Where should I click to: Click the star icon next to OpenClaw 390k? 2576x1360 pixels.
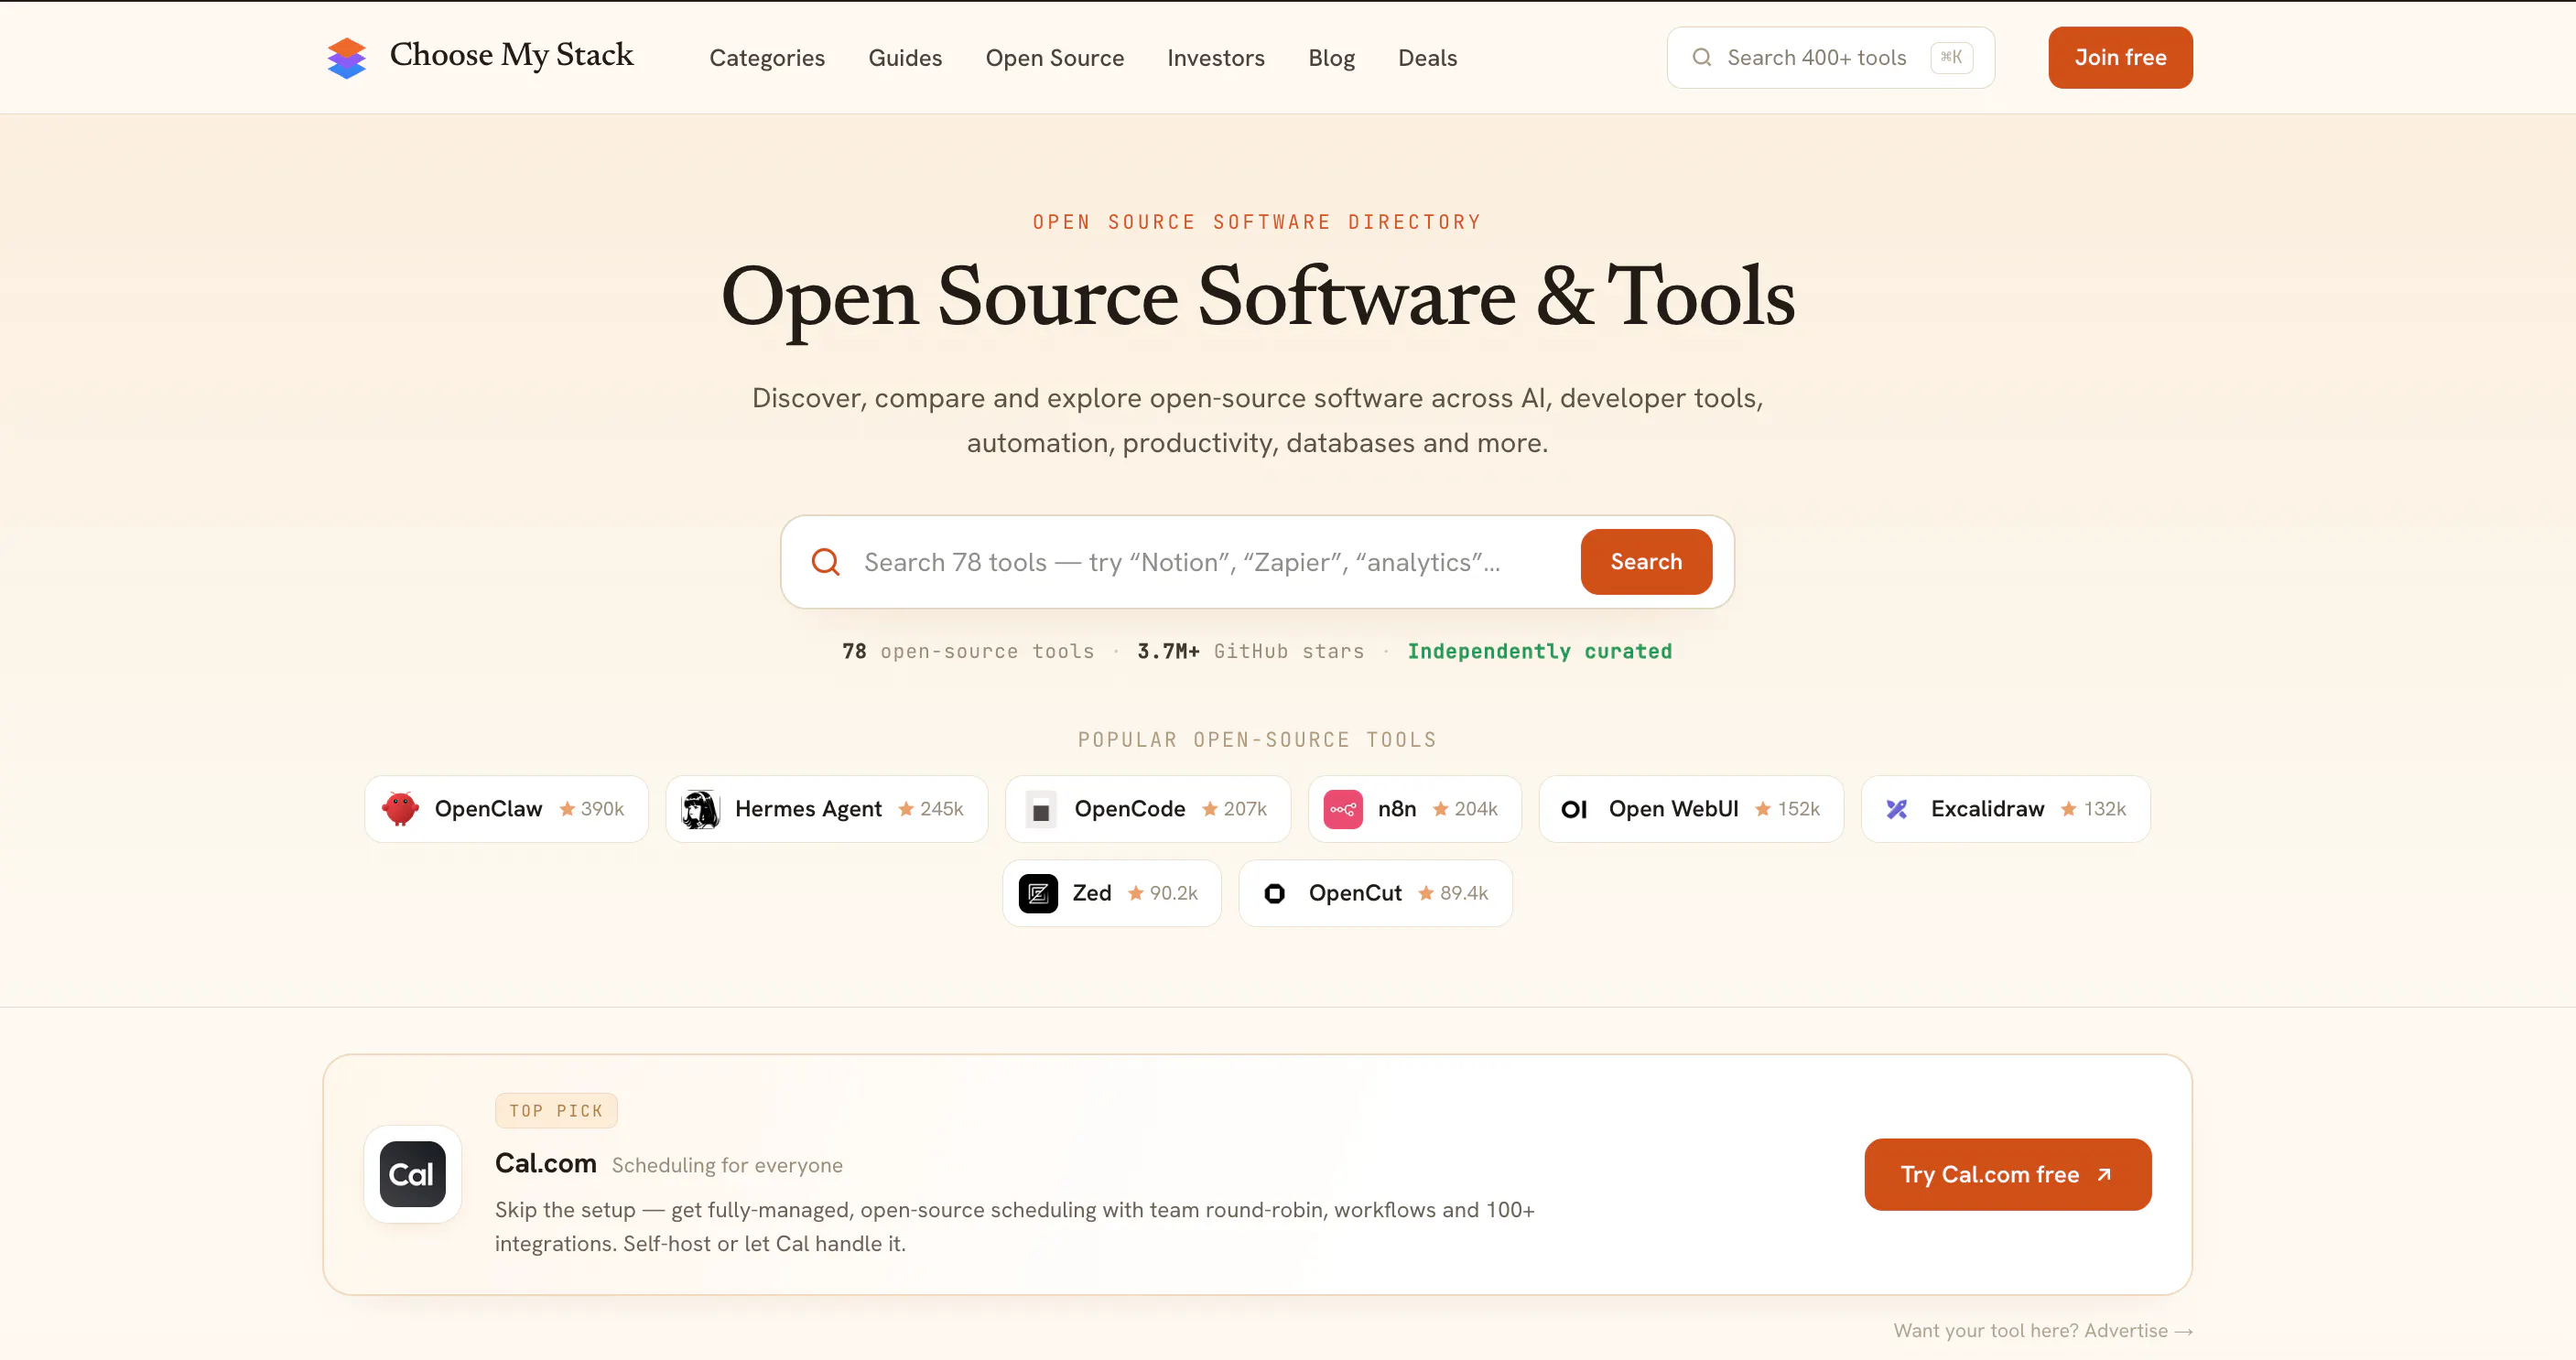567,809
